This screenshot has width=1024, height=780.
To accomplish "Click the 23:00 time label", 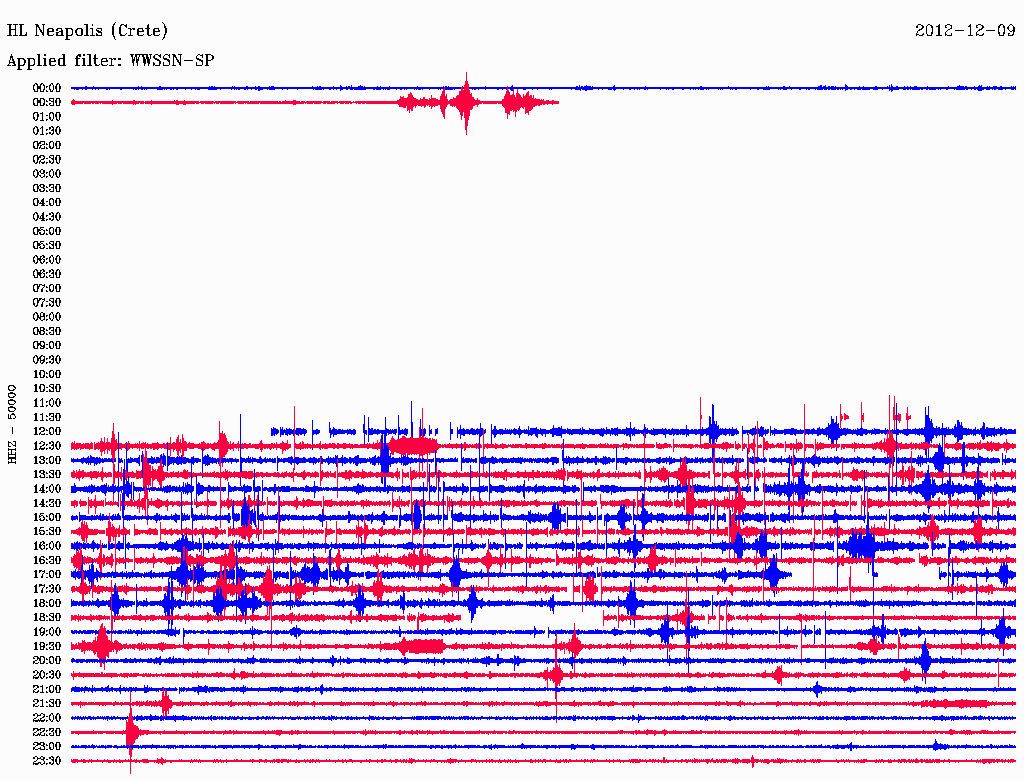I will tap(47, 746).
